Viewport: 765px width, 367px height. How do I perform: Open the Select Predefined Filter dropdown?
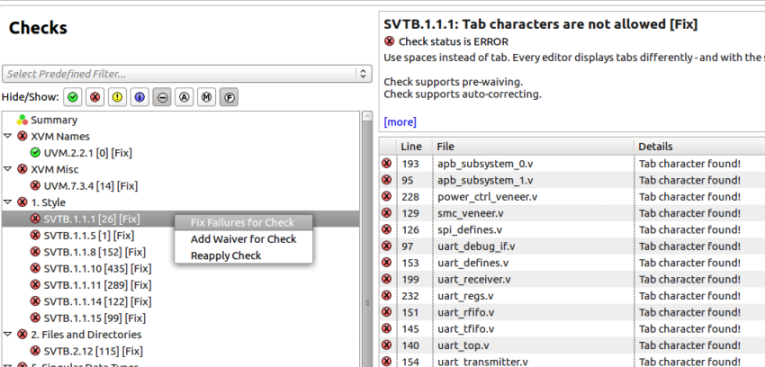pos(187,74)
